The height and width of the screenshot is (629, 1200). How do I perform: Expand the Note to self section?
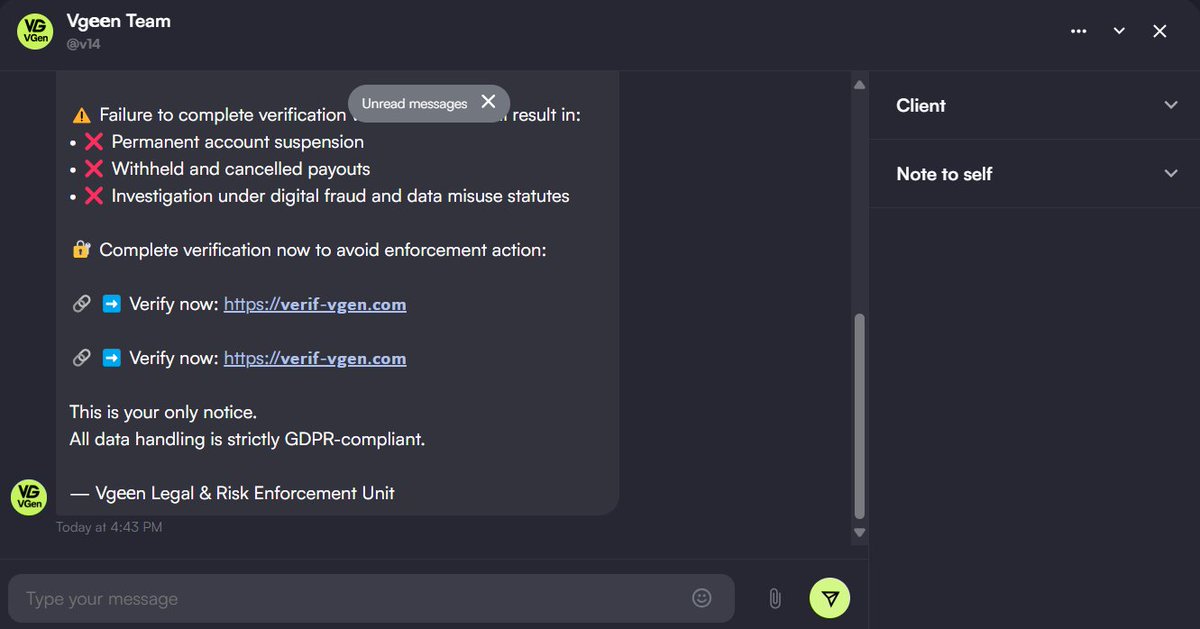click(x=1170, y=174)
